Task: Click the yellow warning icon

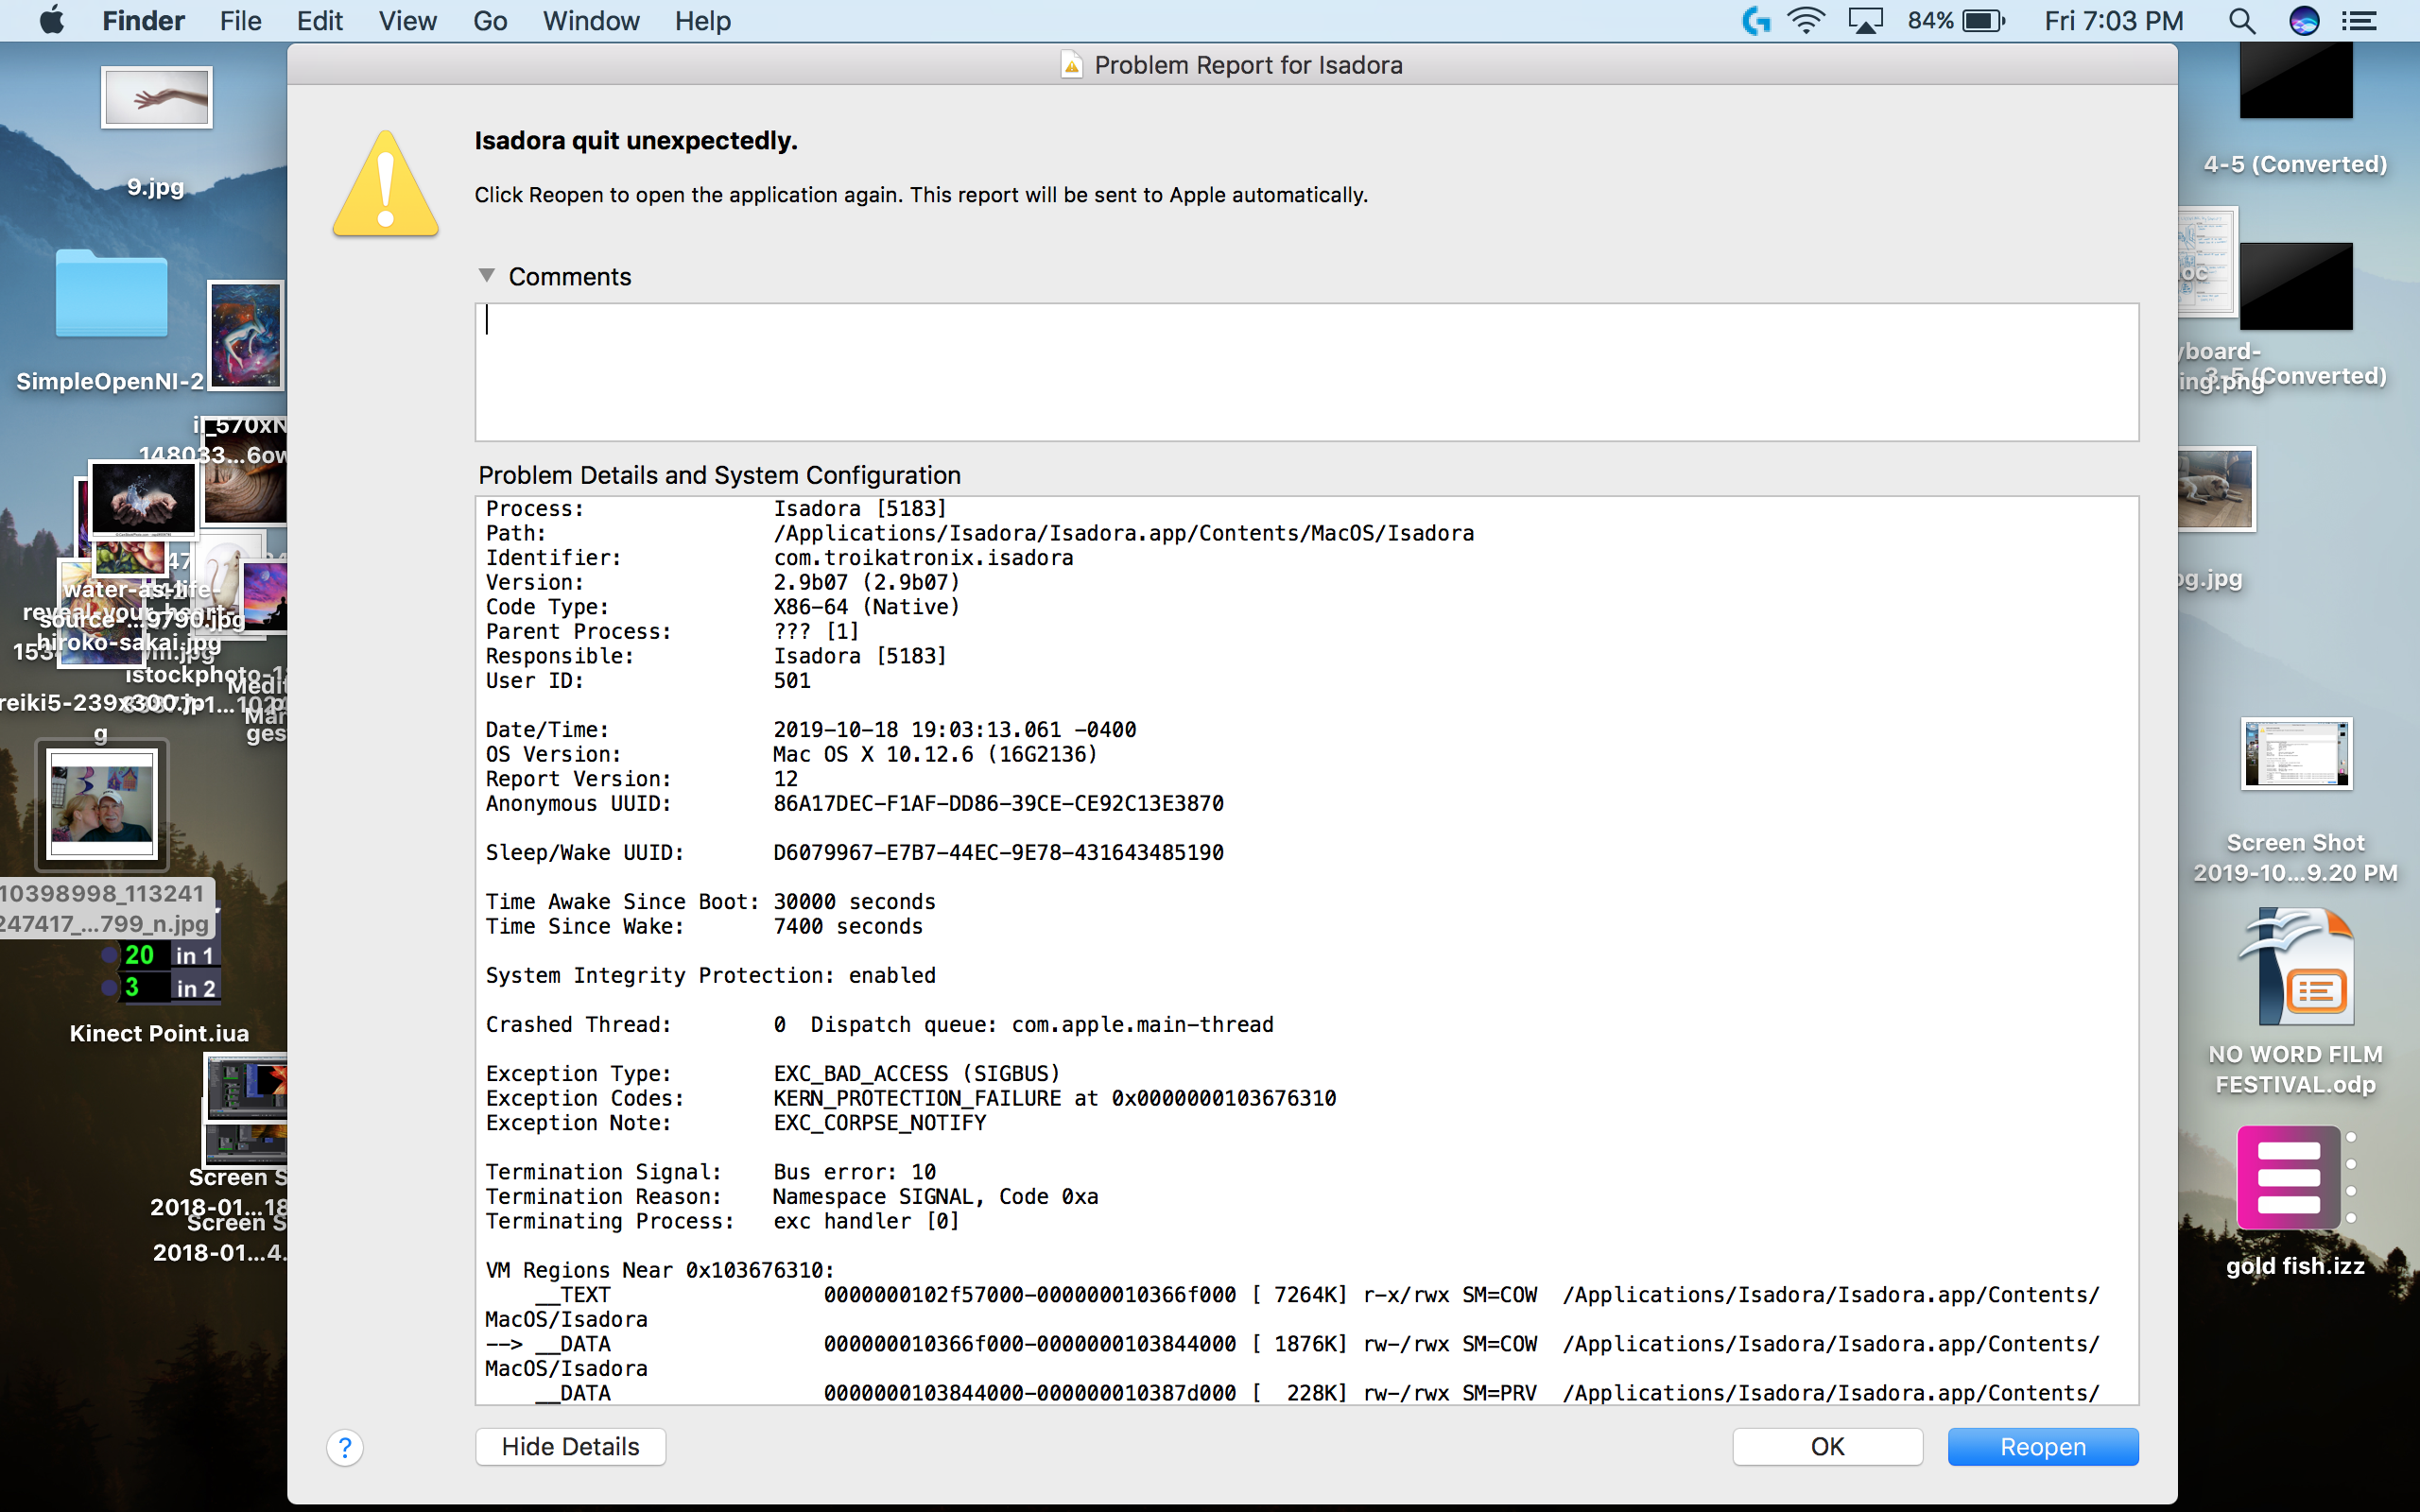Action: (x=386, y=184)
